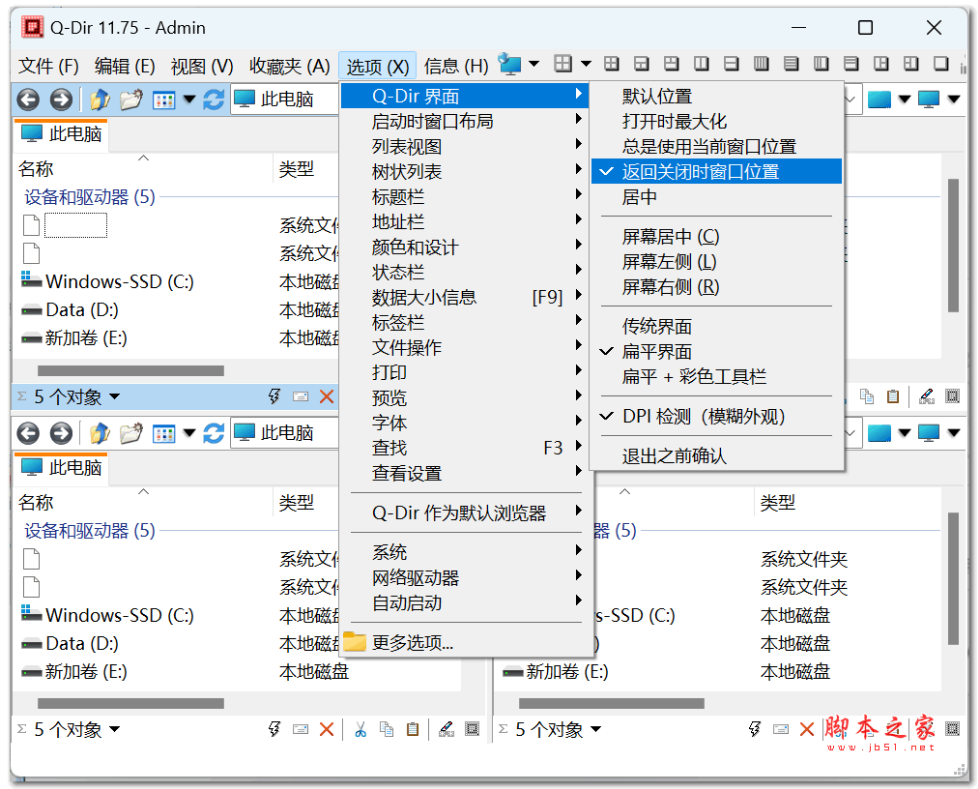
Task: Go back in the top pane
Action: [x=28, y=99]
